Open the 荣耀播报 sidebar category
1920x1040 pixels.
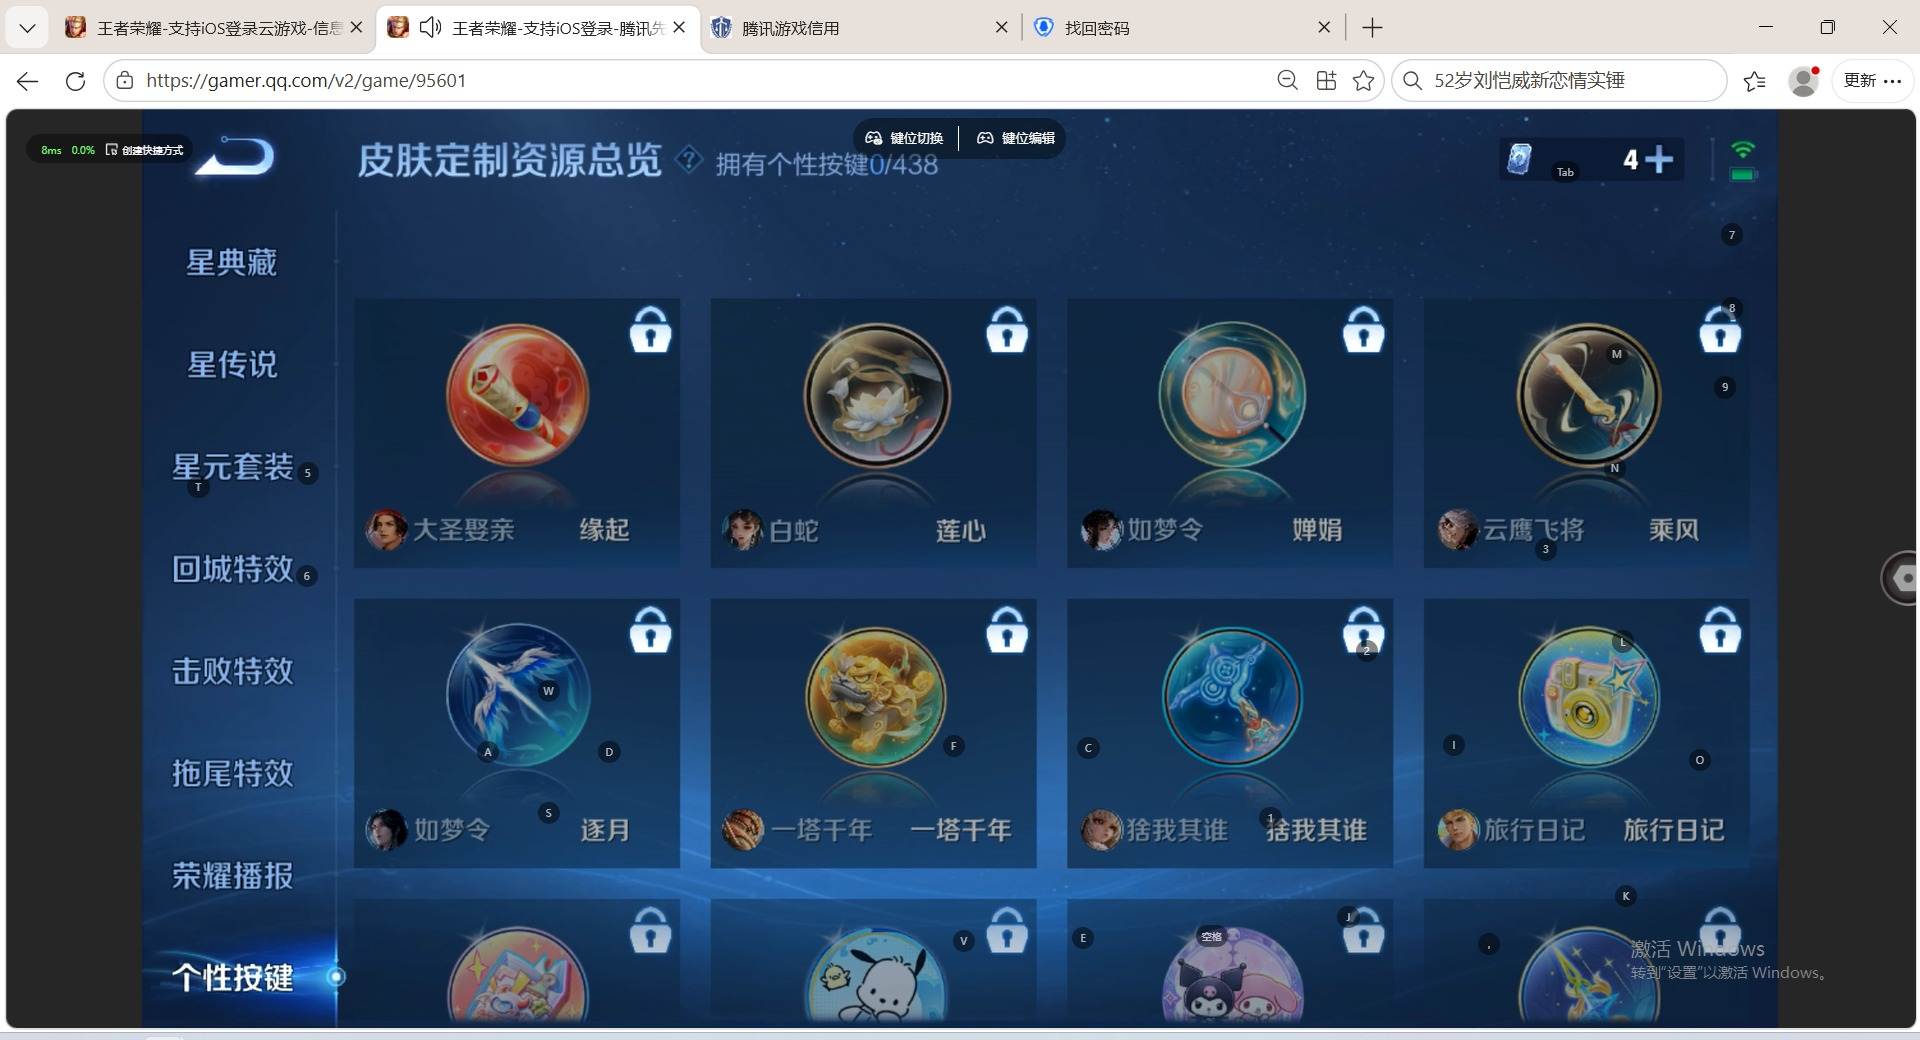232,876
